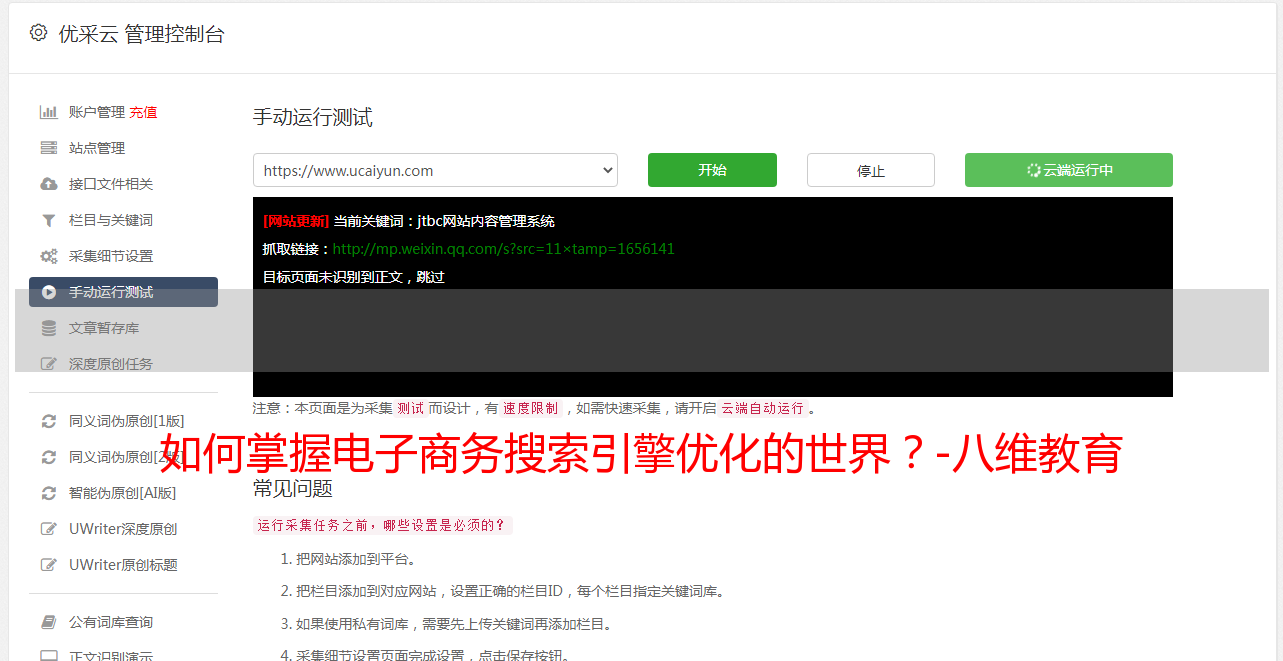Click the book icon for 公有词库查询

click(48, 622)
